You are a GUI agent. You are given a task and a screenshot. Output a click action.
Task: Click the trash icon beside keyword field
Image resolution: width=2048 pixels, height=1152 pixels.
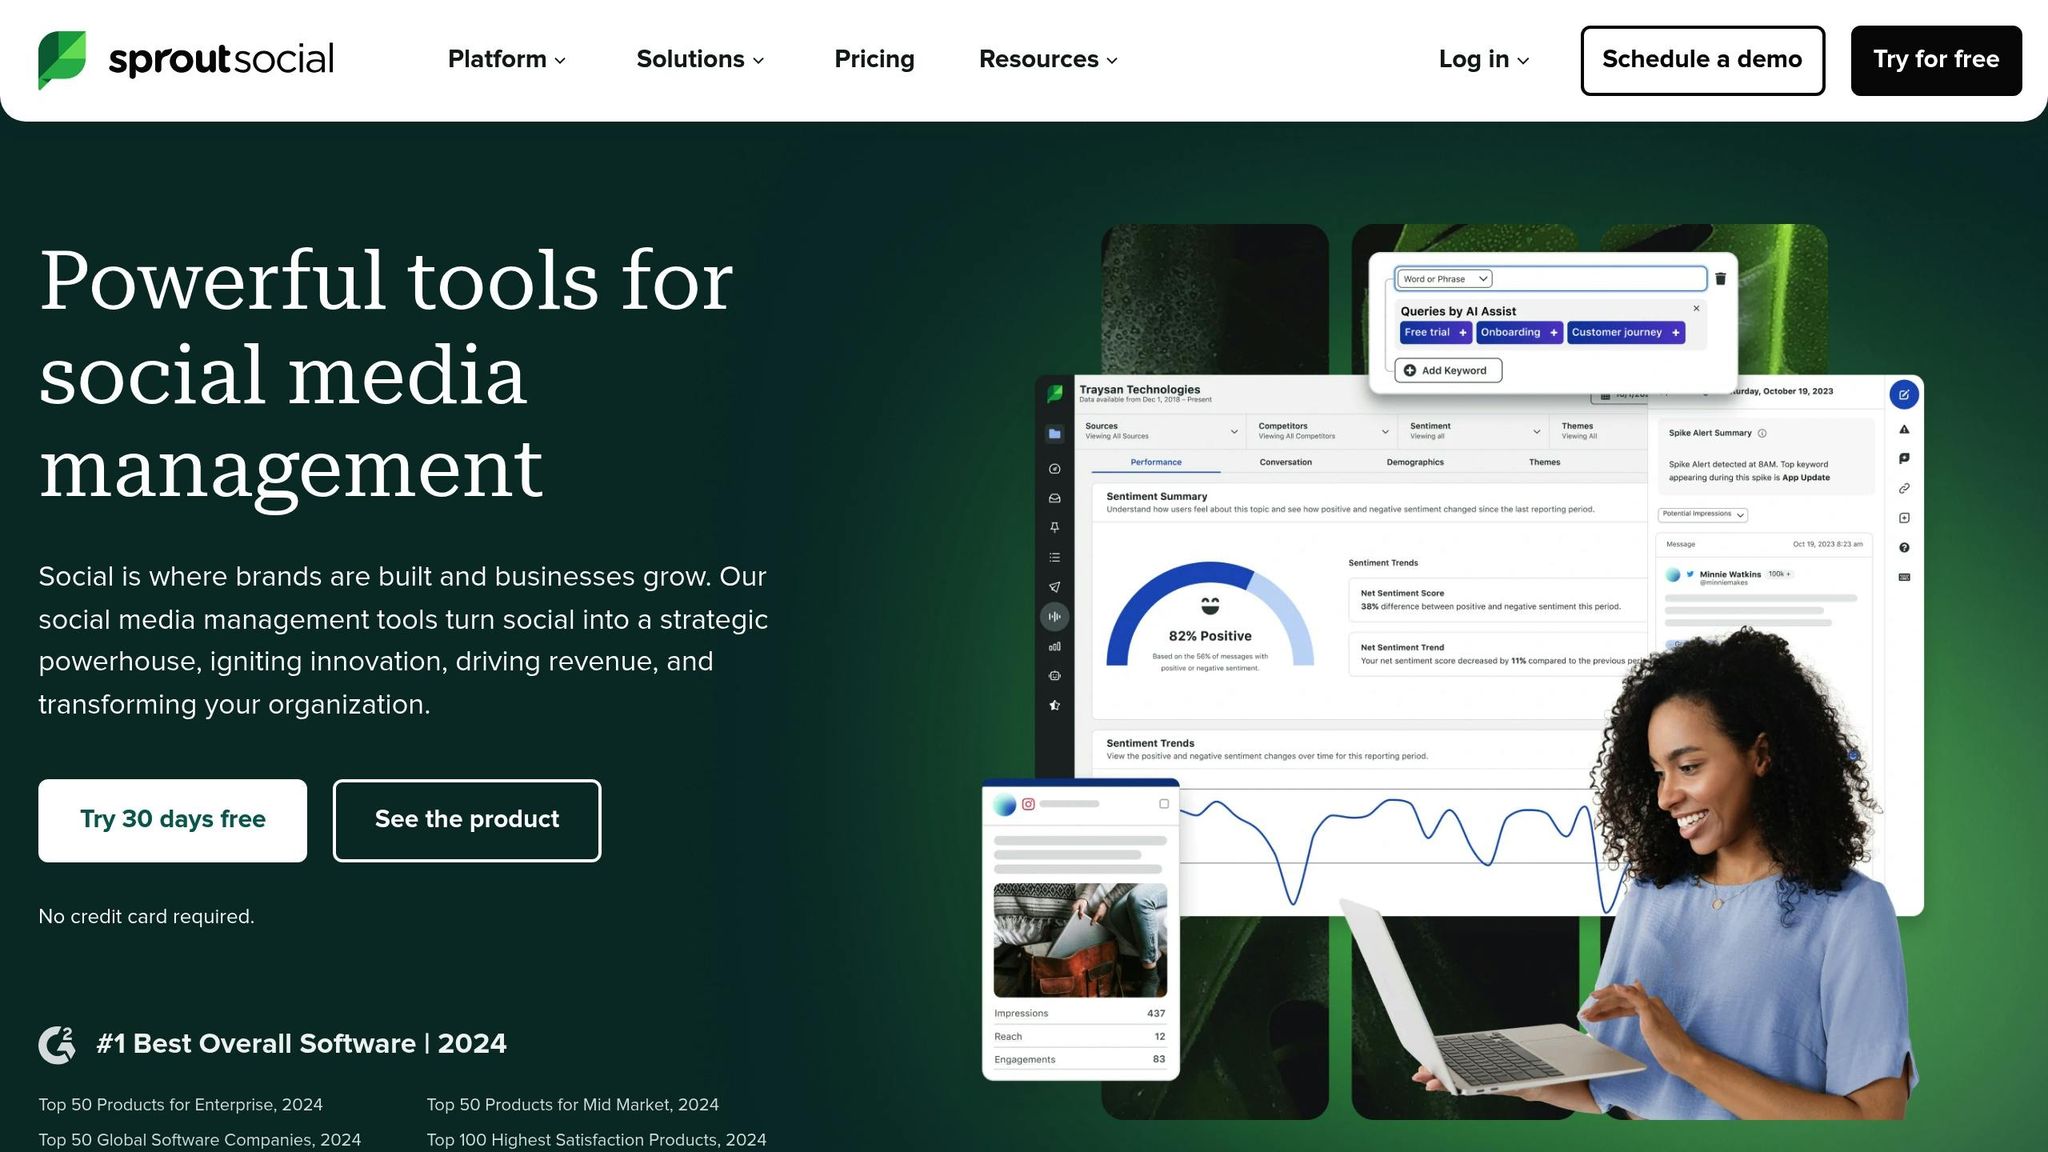1720,279
